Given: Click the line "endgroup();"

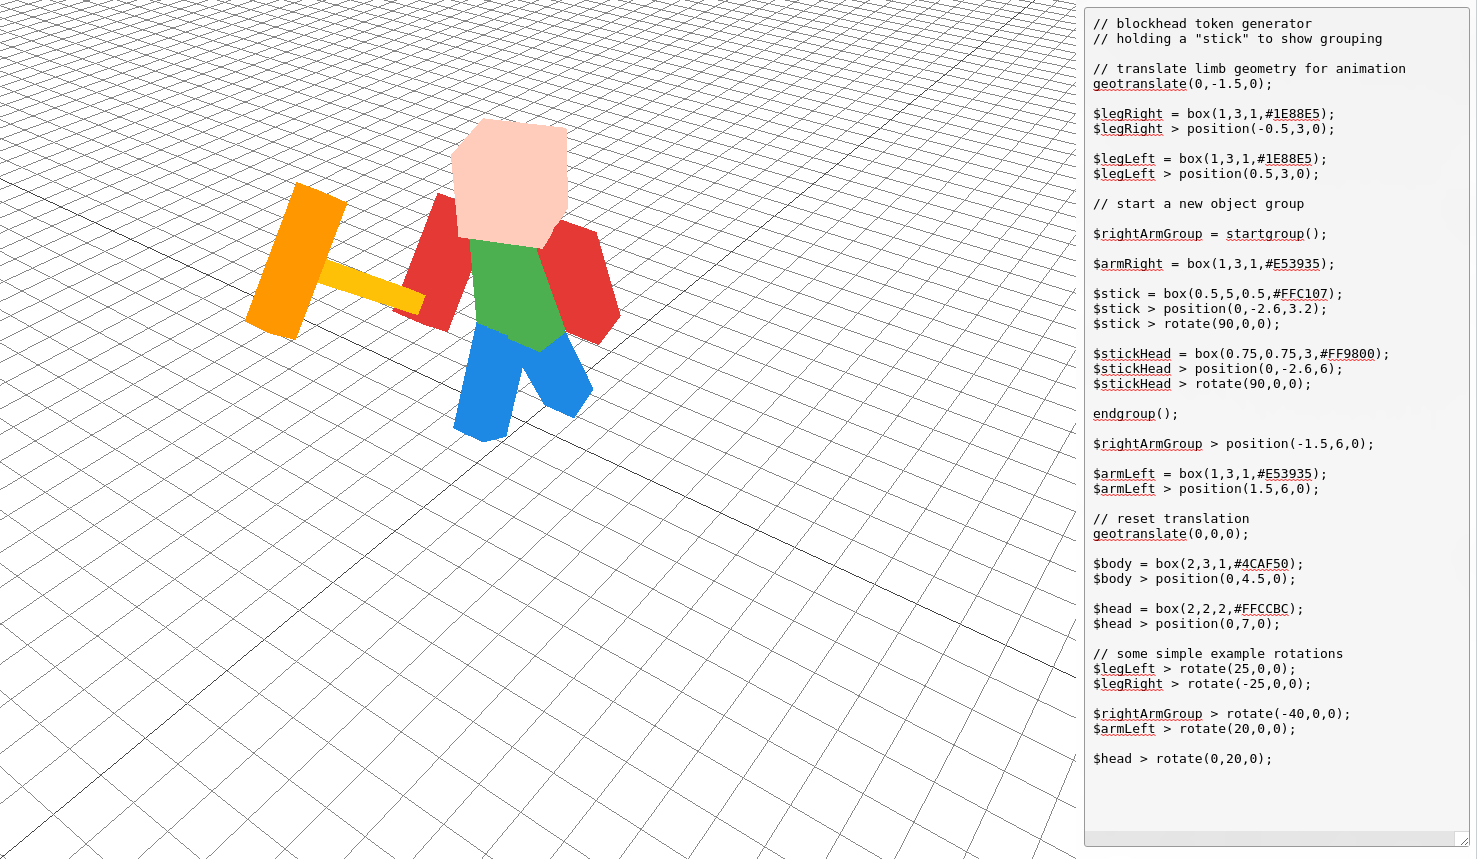Looking at the screenshot, I should coord(1136,414).
